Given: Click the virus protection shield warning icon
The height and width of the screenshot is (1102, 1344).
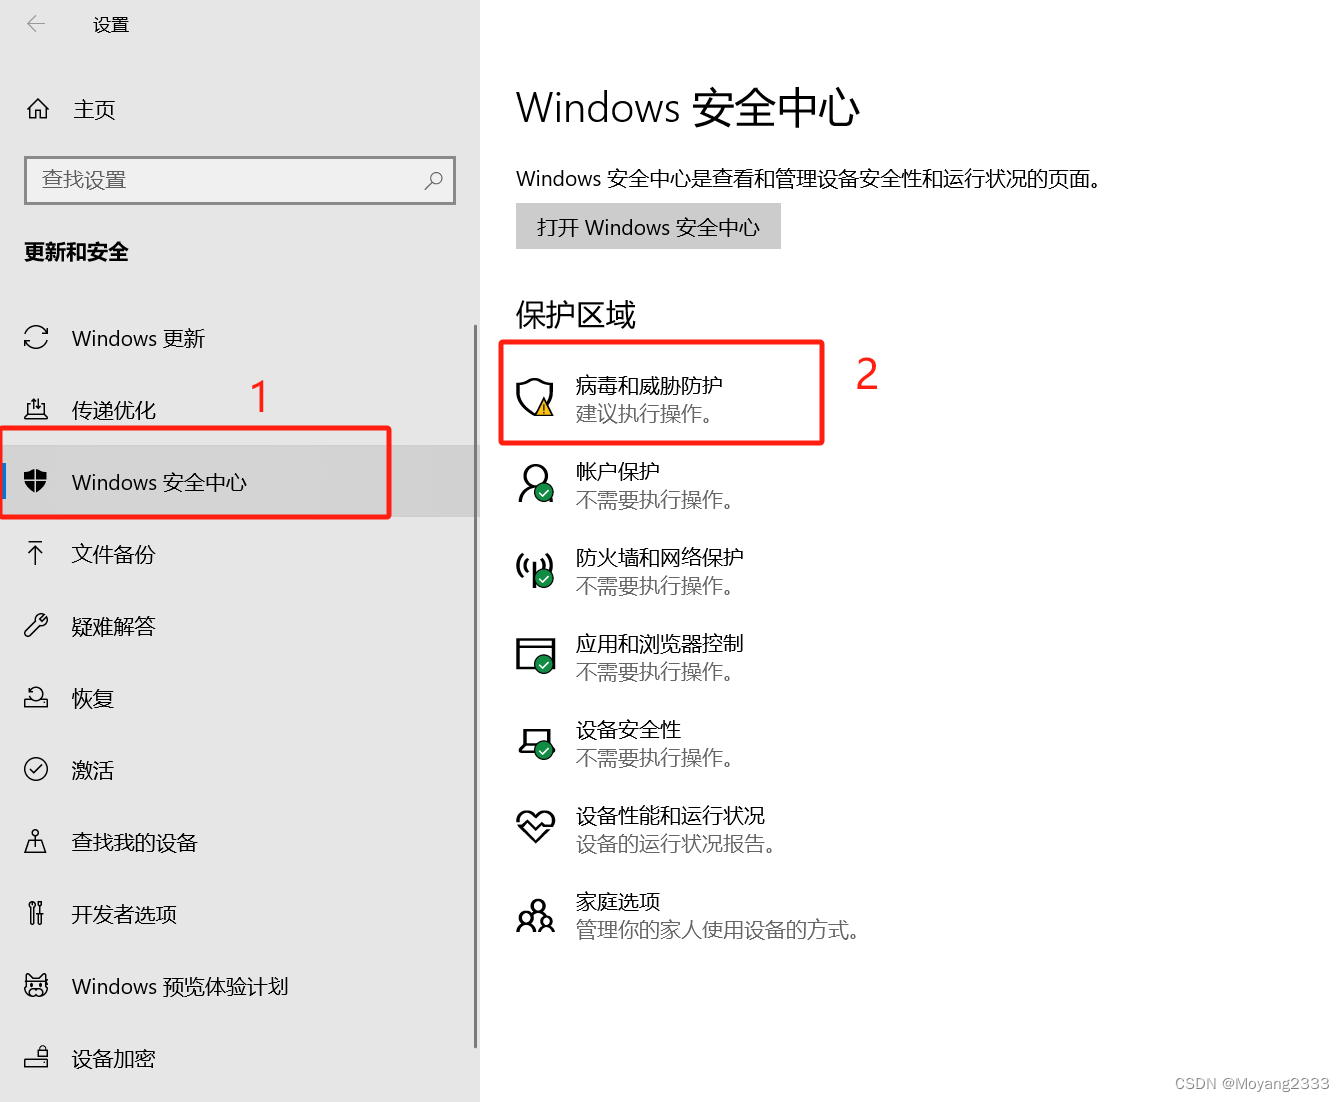Looking at the screenshot, I should pos(535,398).
